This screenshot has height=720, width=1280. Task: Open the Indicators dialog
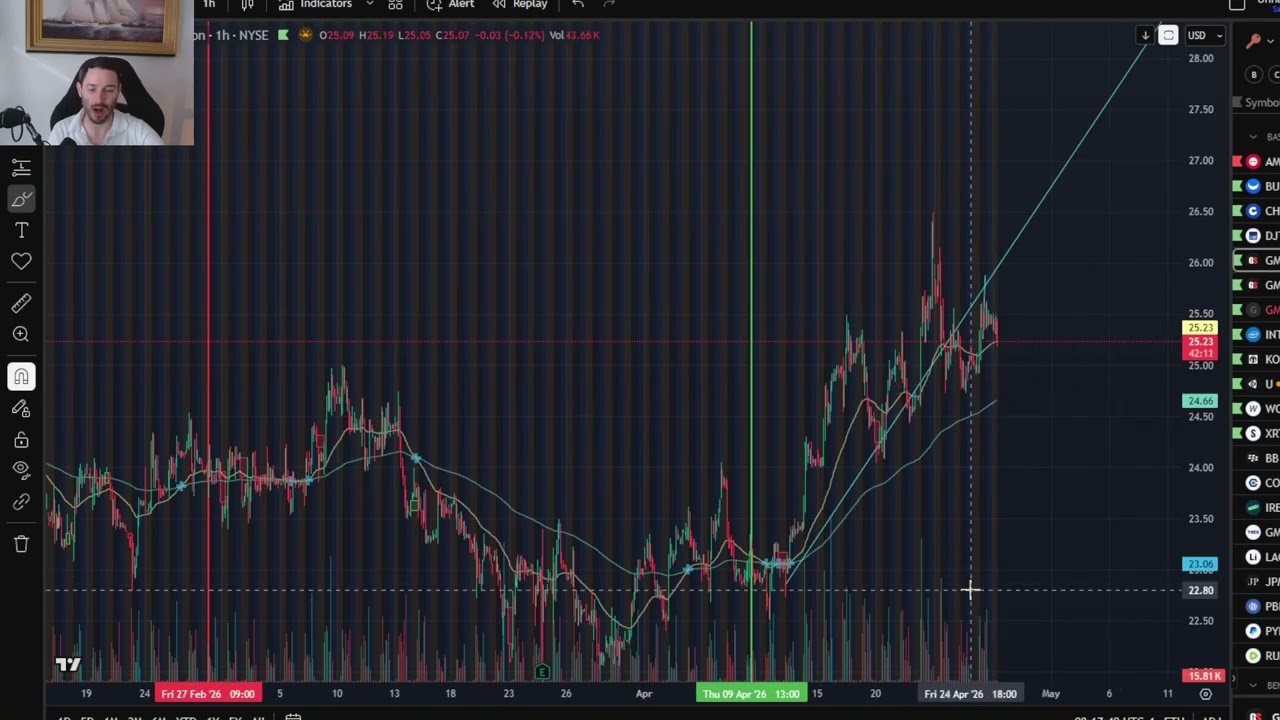[315, 5]
